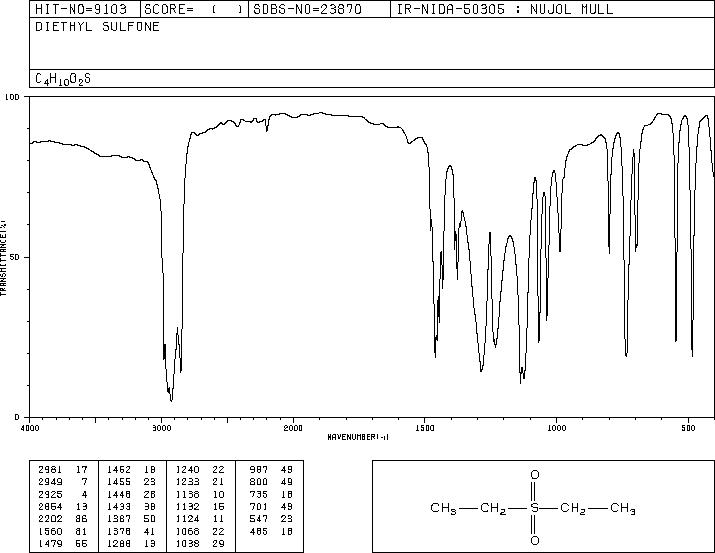This screenshot has width=715, height=553.
Task: Click the 500 wavenumber axis label
Action: [x=688, y=428]
